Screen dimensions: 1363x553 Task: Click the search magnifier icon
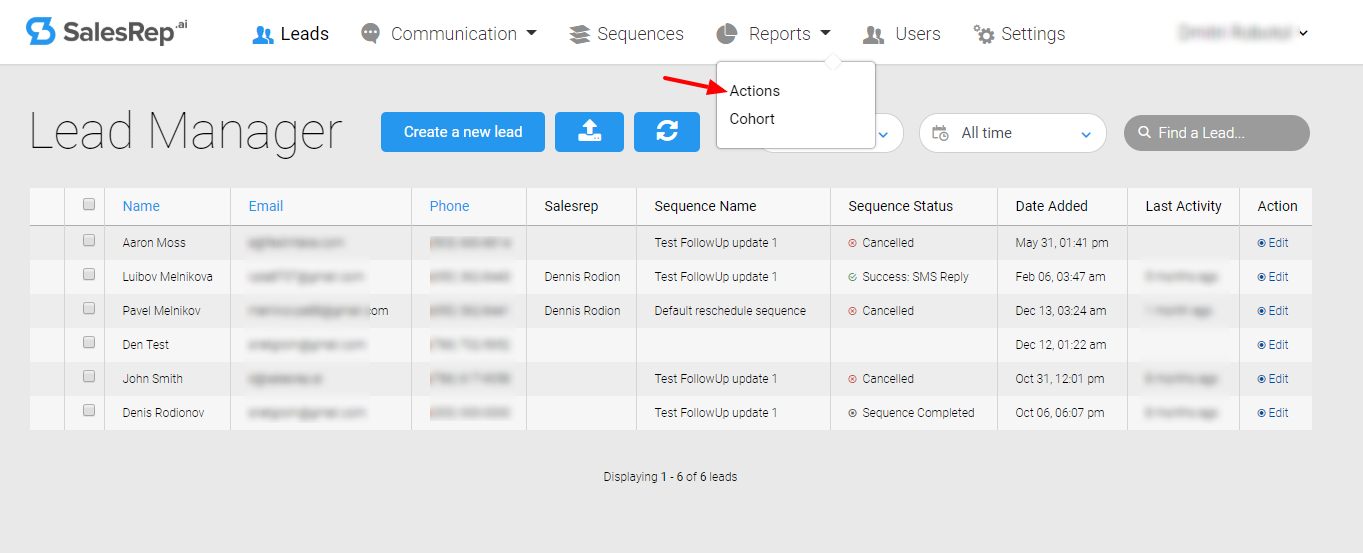1145,133
